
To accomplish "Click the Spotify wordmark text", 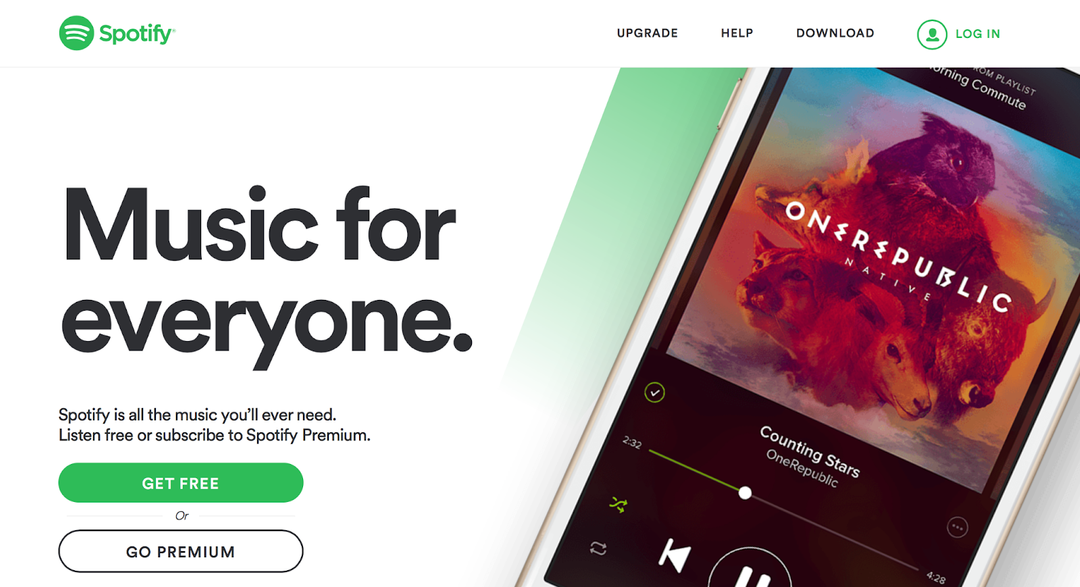I will tap(136, 34).
